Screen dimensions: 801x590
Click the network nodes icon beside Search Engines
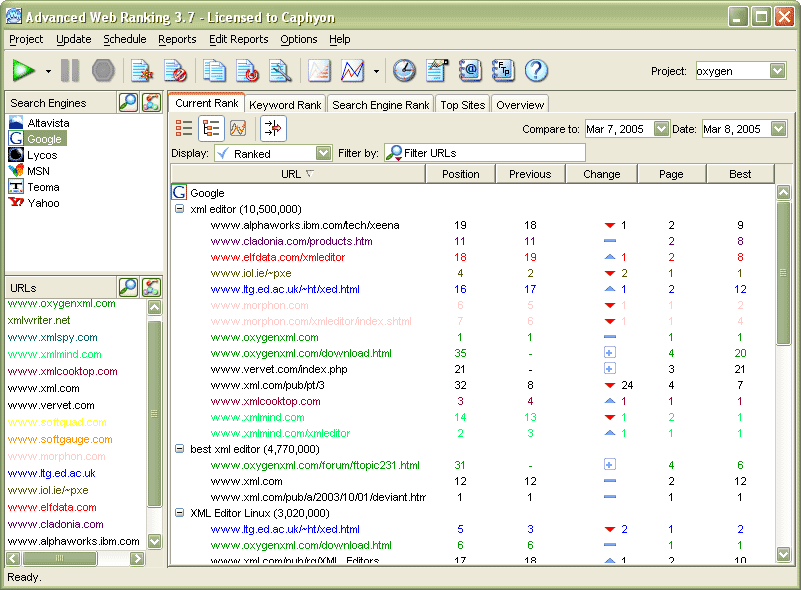pos(151,103)
